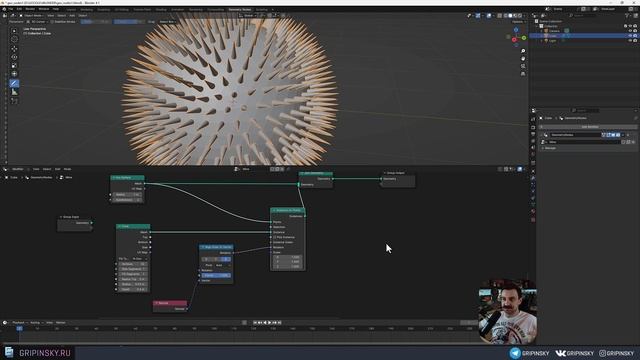
Task: Click the Cone Depth value field
Action: [x=133, y=289]
